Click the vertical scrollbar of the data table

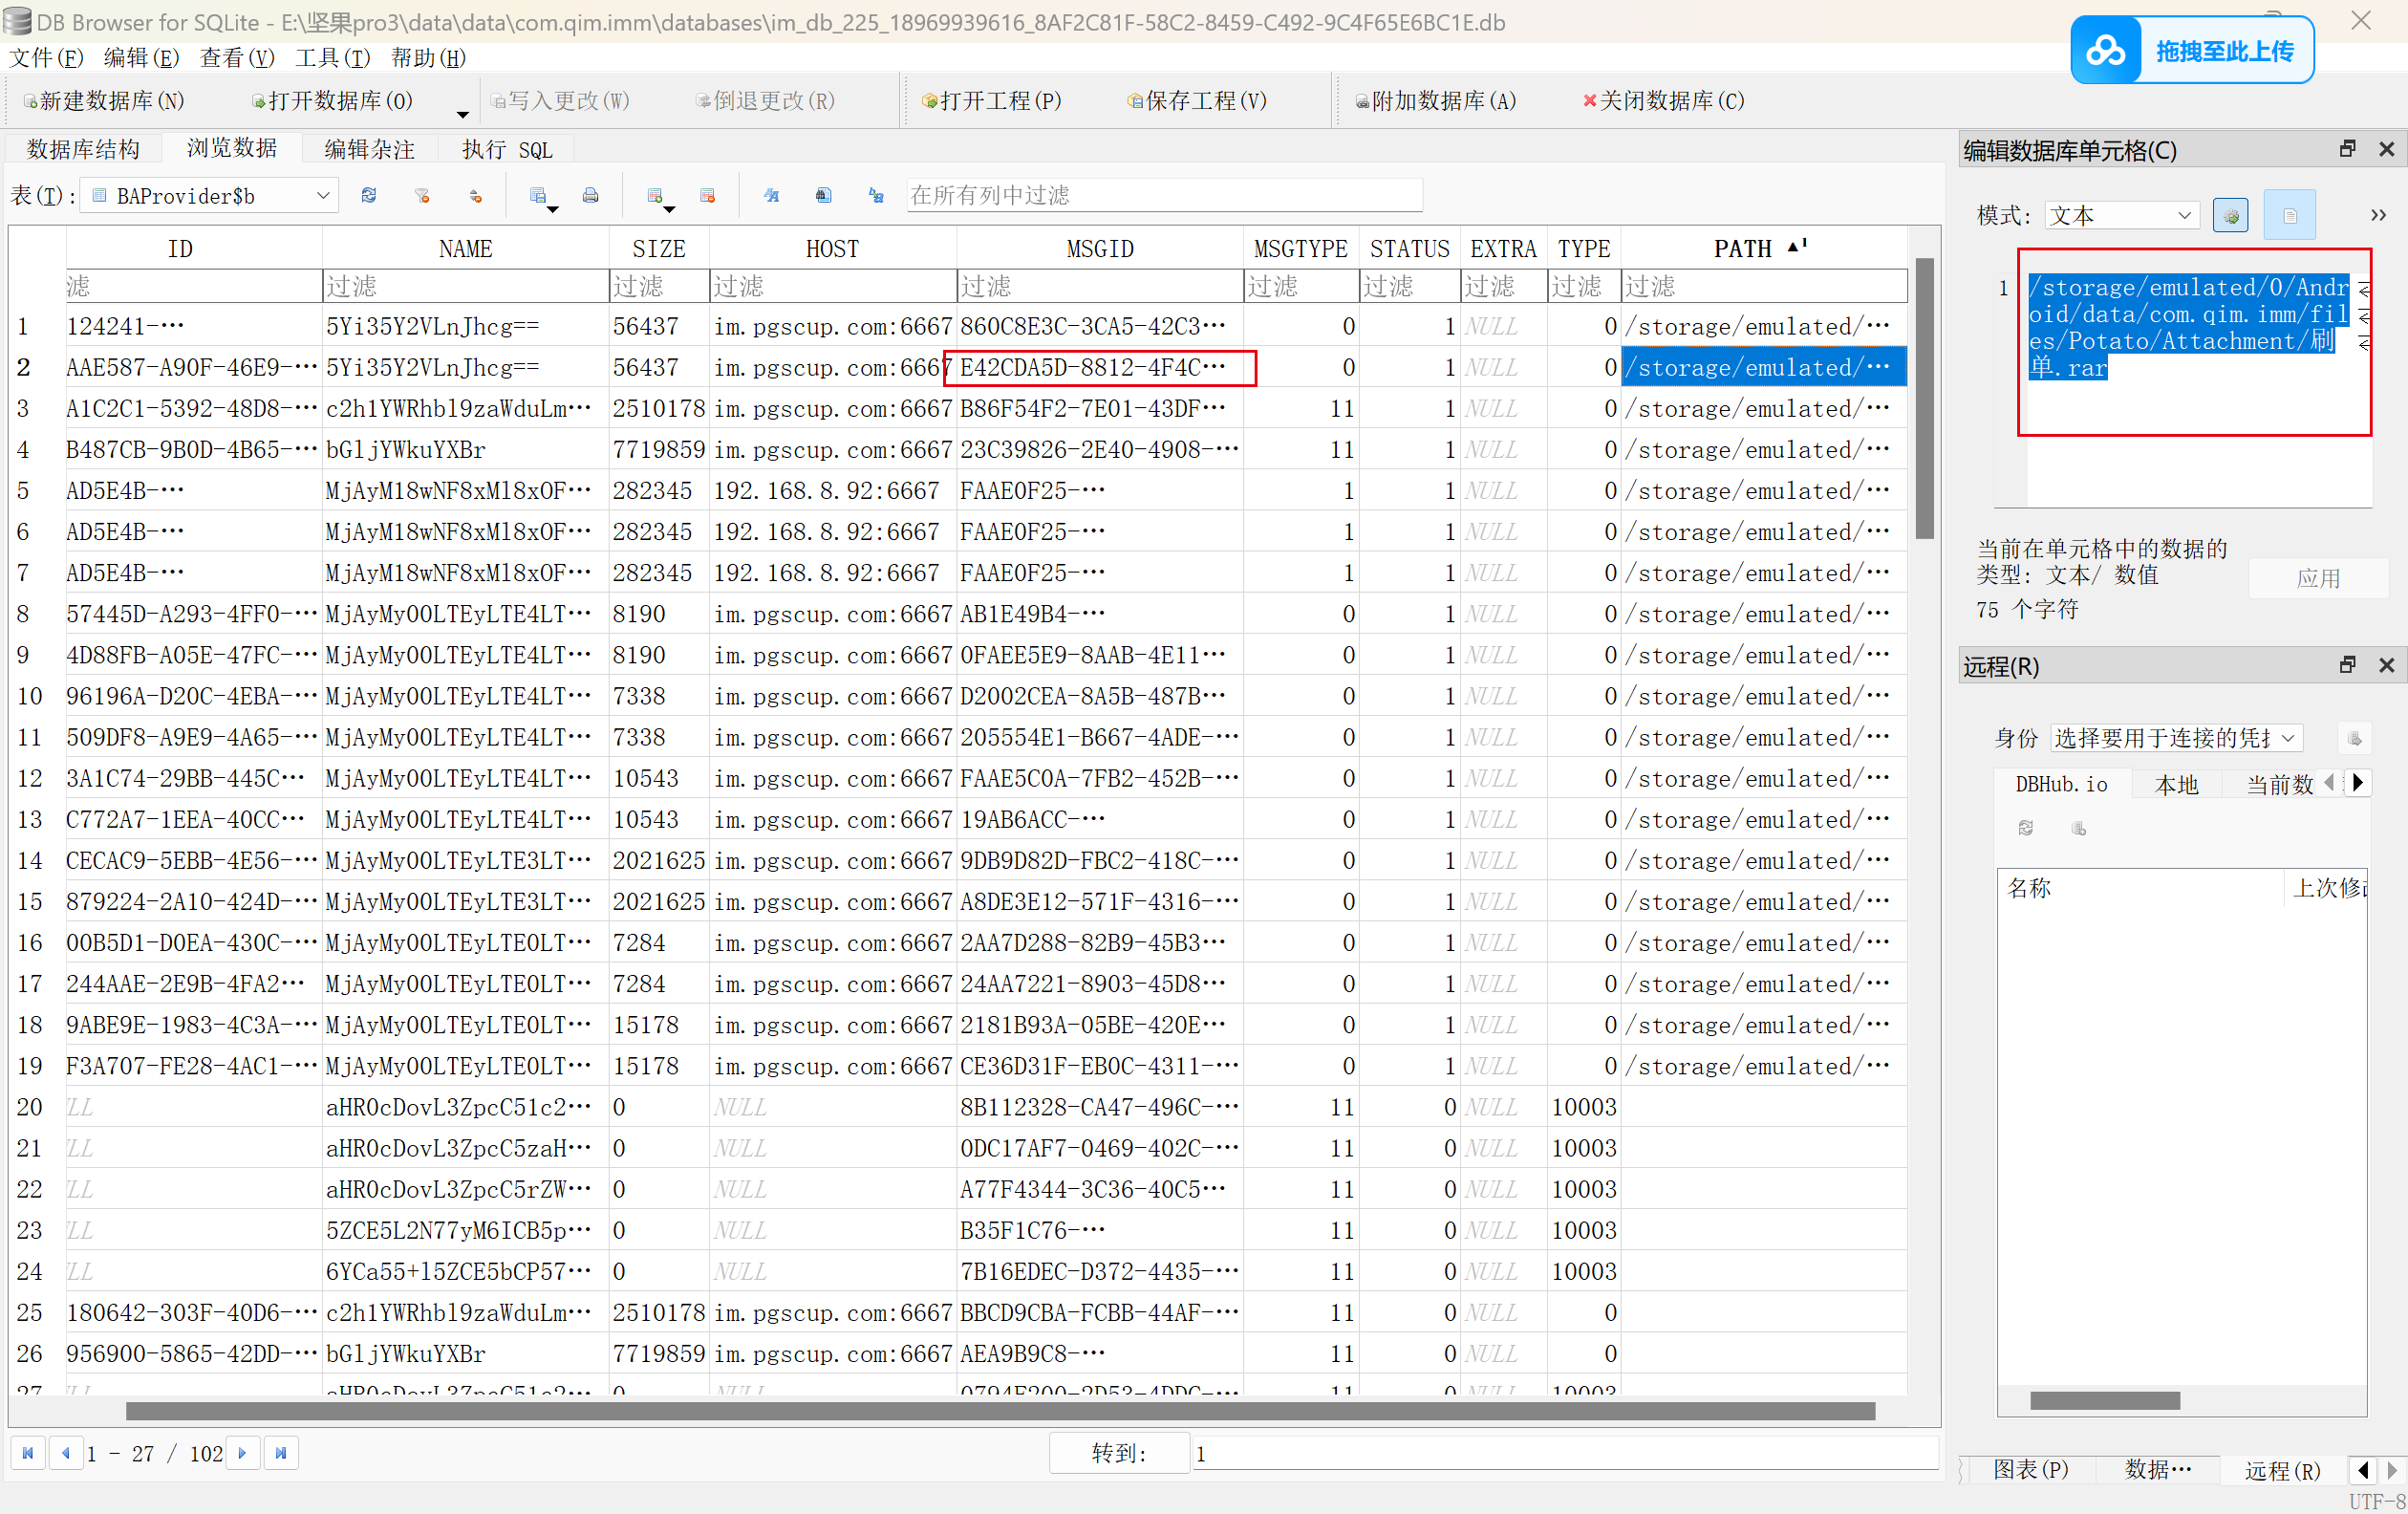pos(1924,398)
